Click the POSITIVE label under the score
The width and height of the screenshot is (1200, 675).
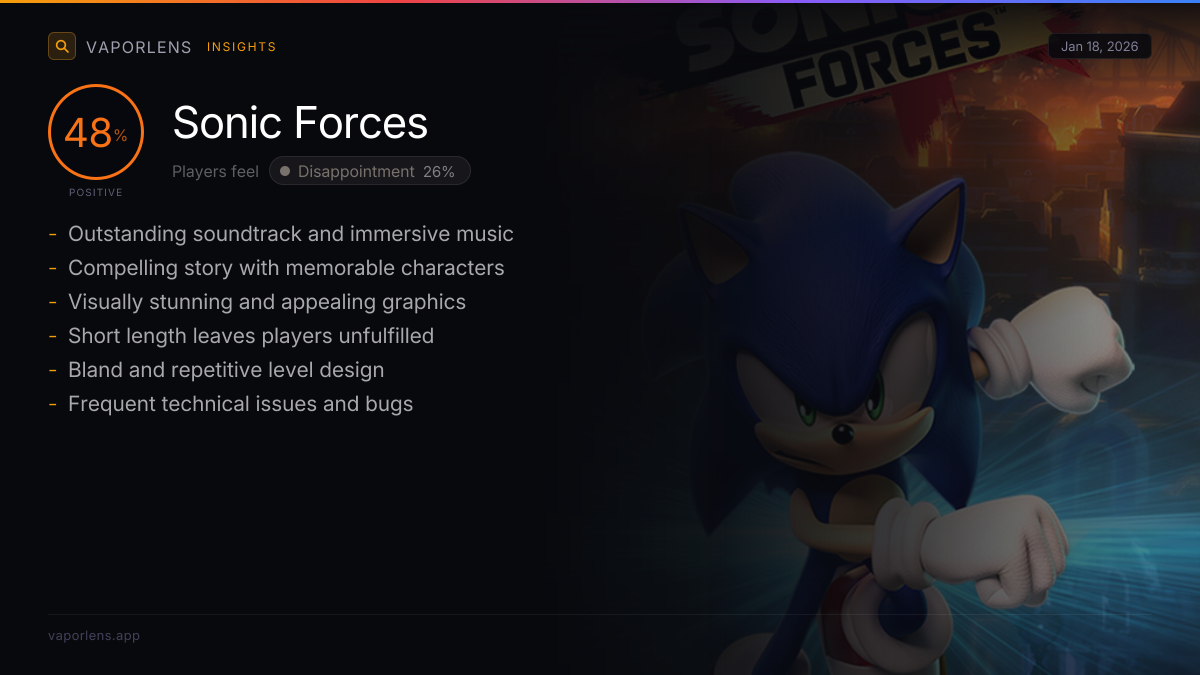[x=96, y=192]
